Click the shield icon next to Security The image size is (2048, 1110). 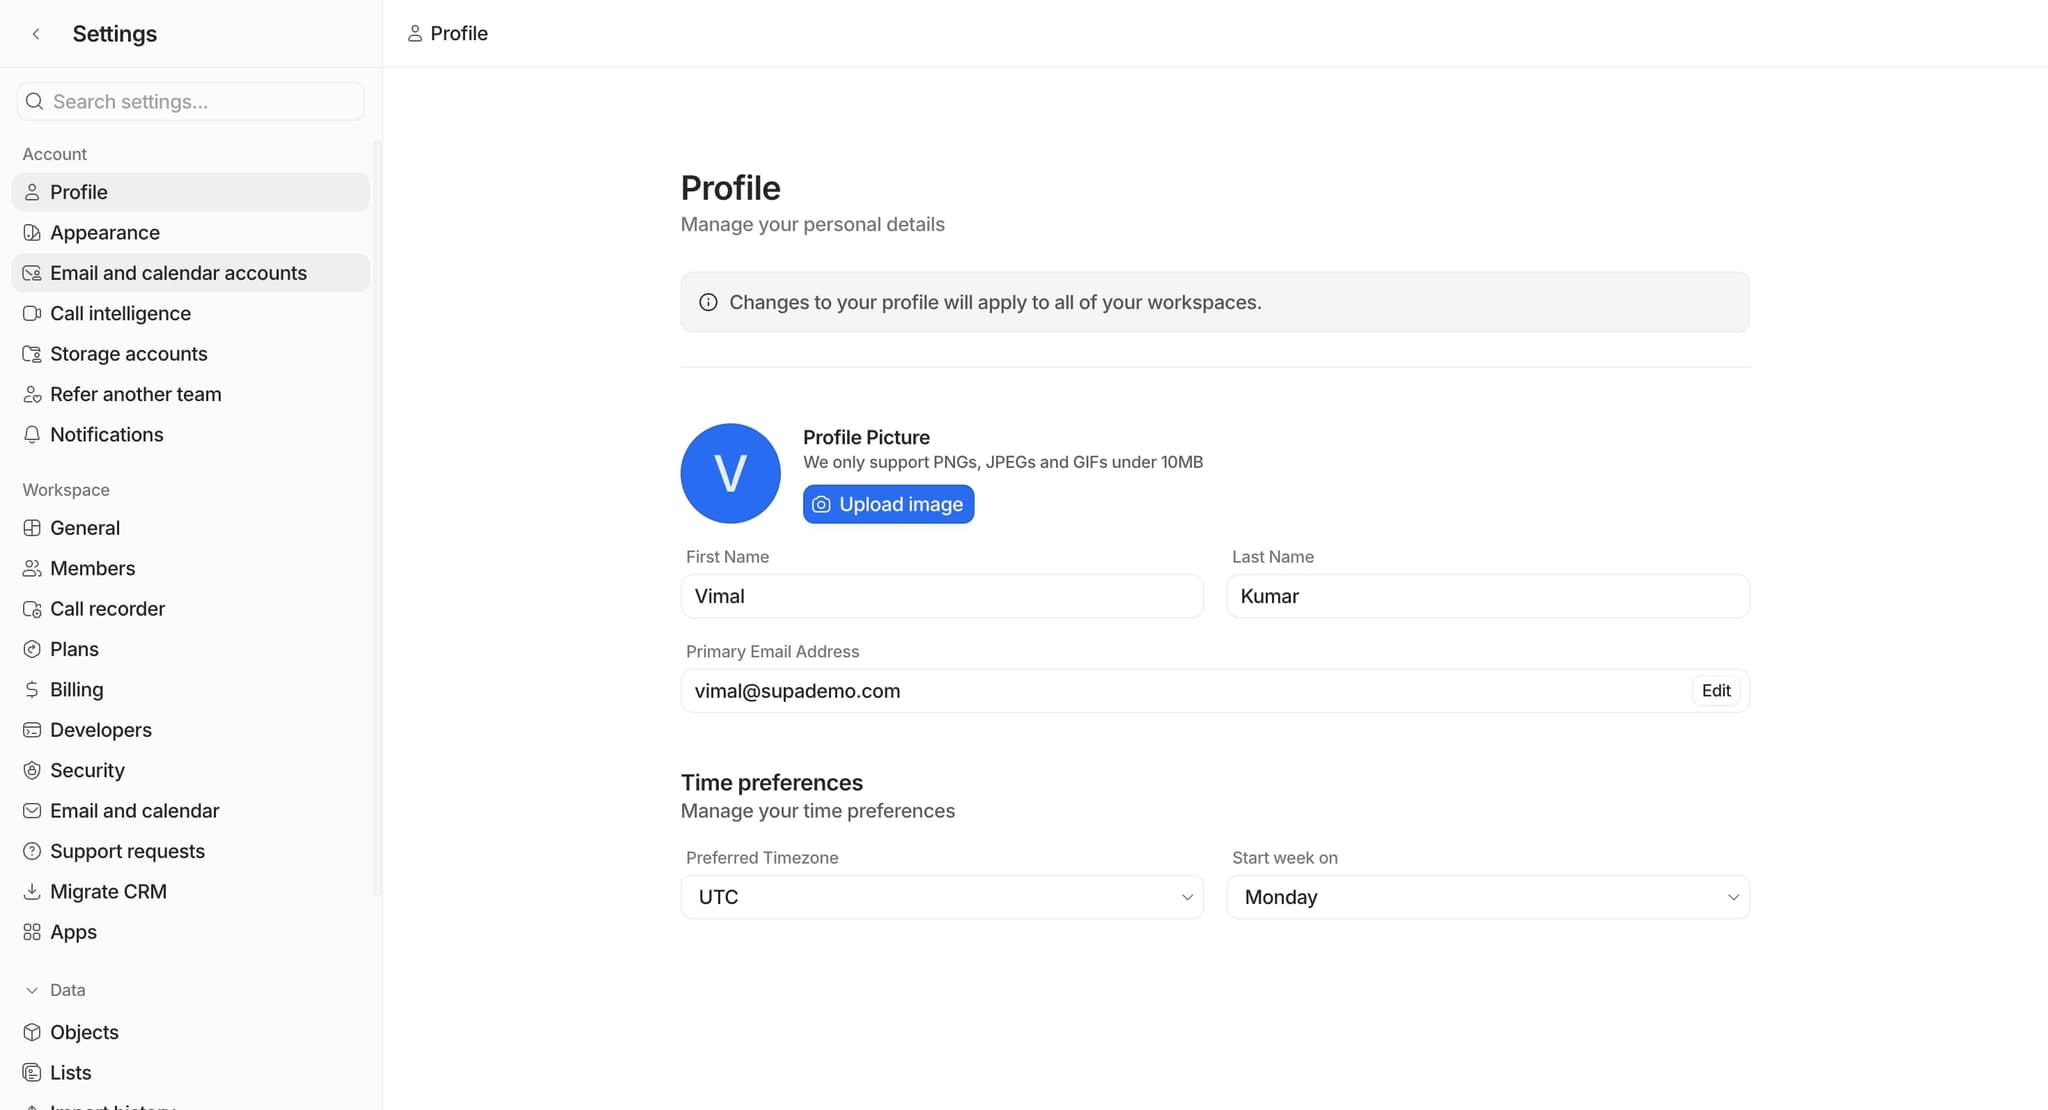point(32,770)
